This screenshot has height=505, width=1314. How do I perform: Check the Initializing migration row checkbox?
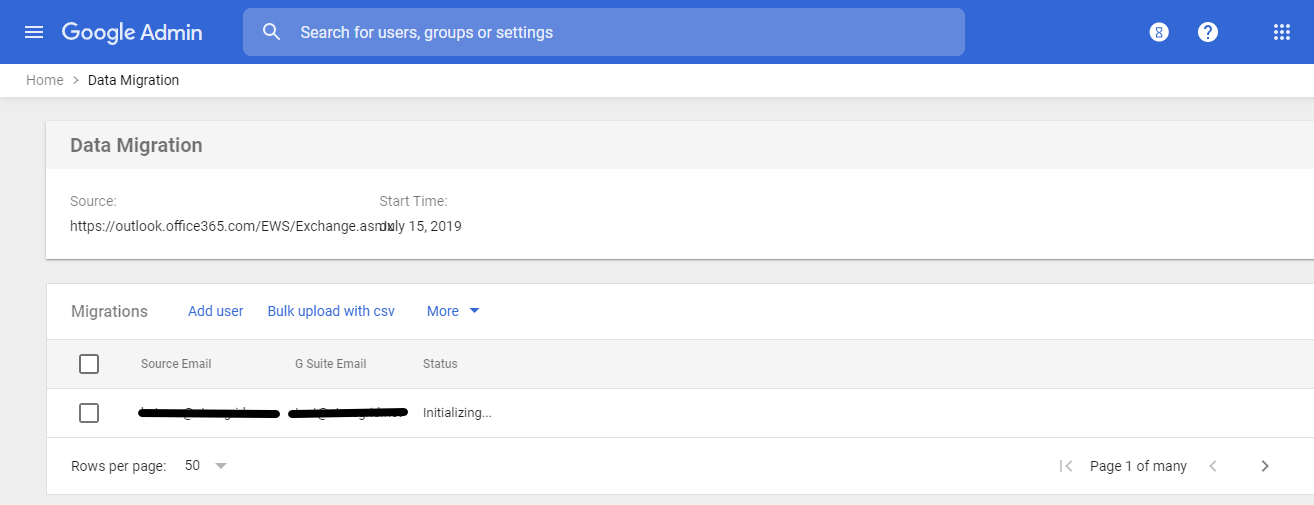tap(89, 412)
